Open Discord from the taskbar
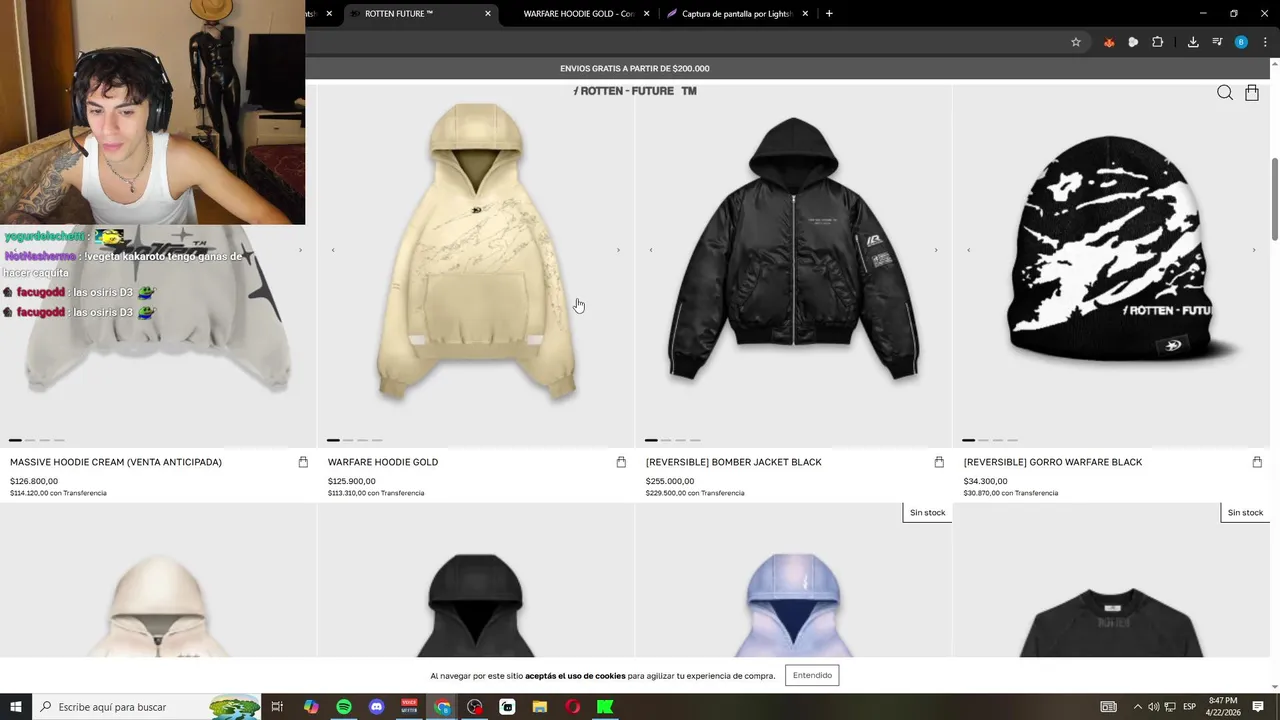 pos(377,707)
